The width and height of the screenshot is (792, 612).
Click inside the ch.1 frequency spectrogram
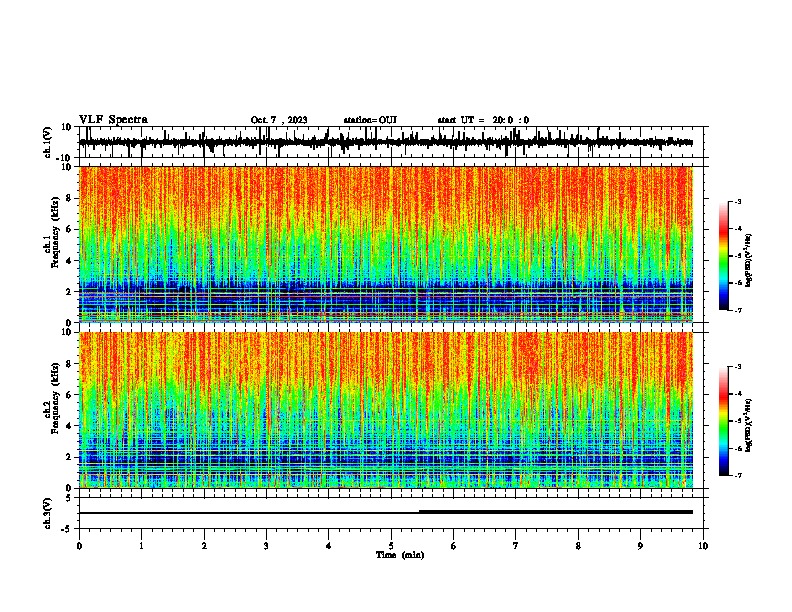point(386,244)
